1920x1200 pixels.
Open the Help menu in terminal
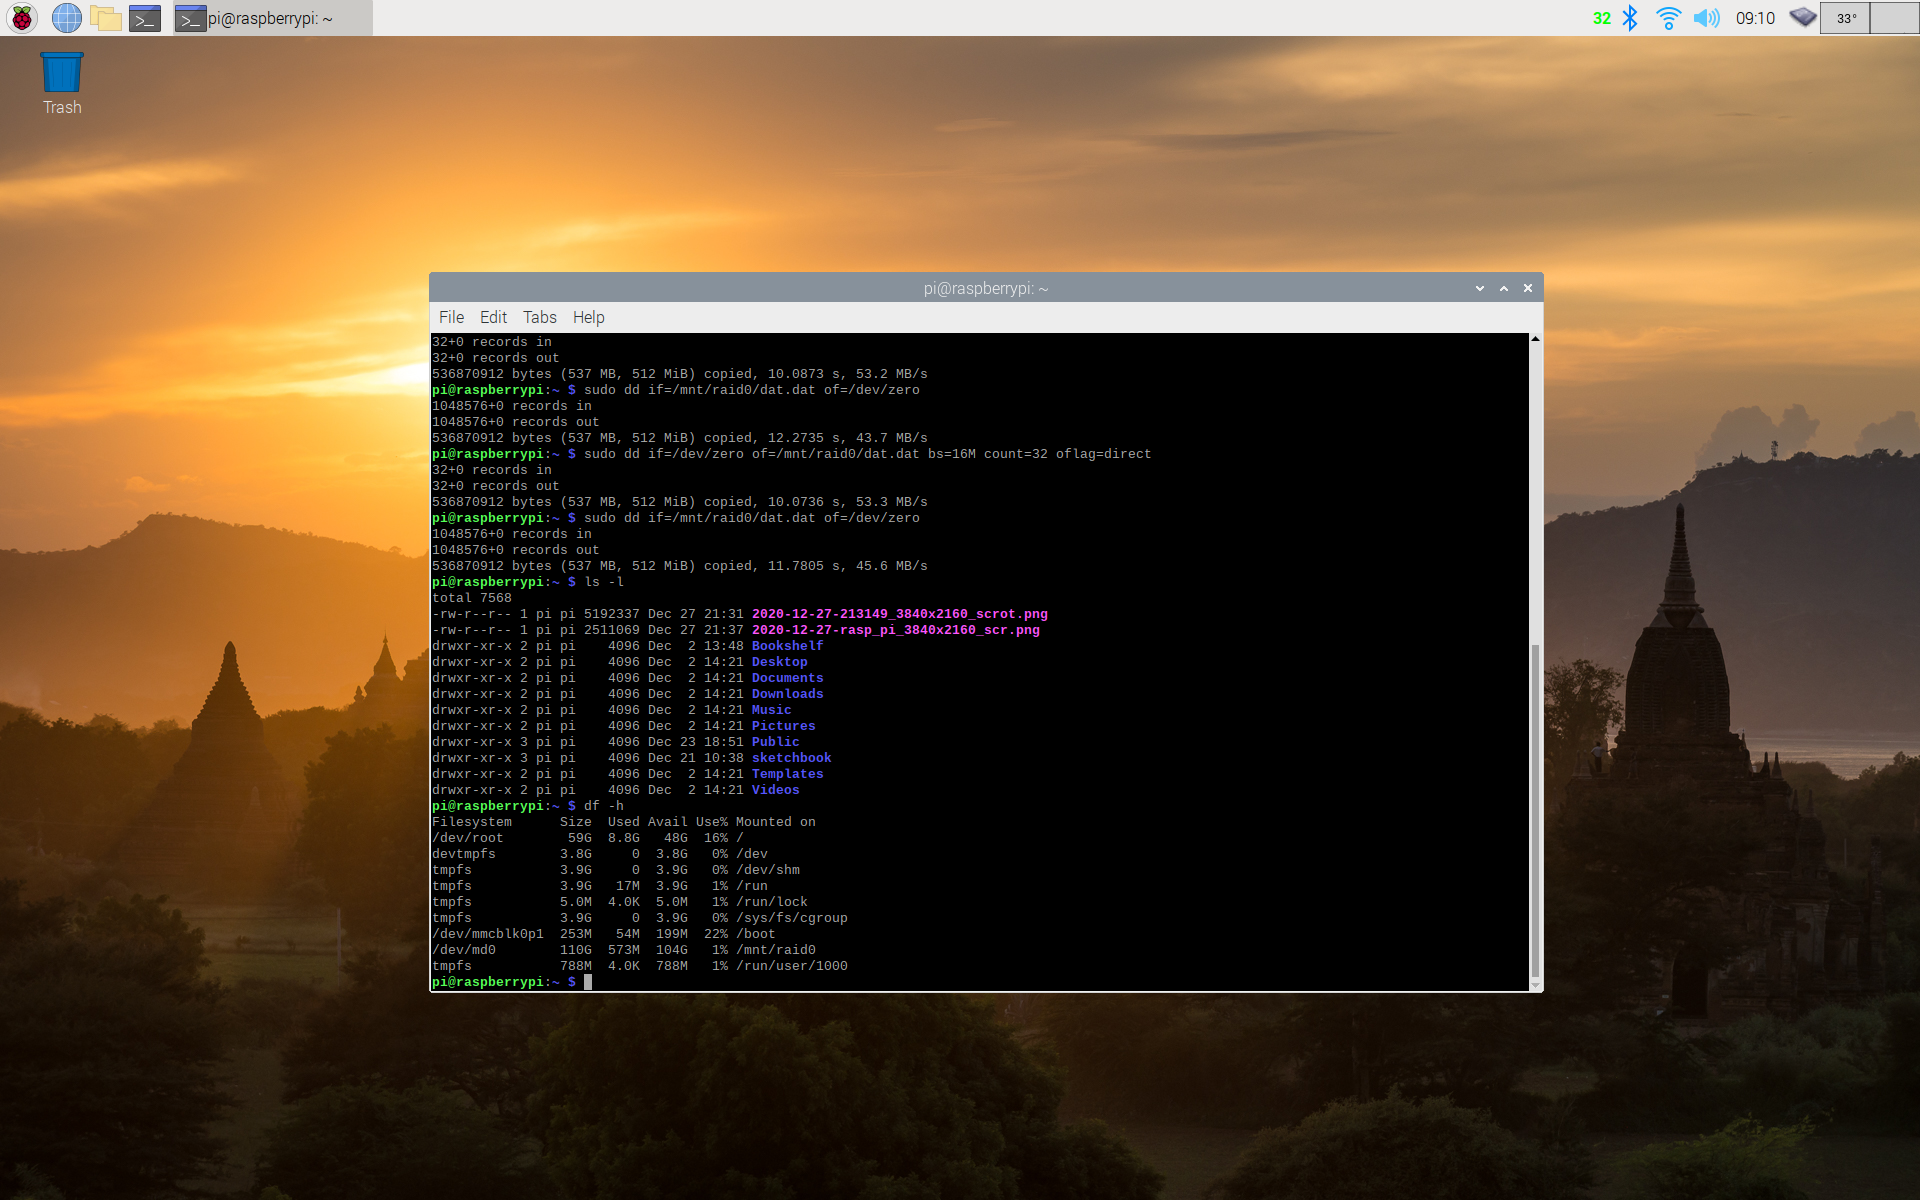588,317
